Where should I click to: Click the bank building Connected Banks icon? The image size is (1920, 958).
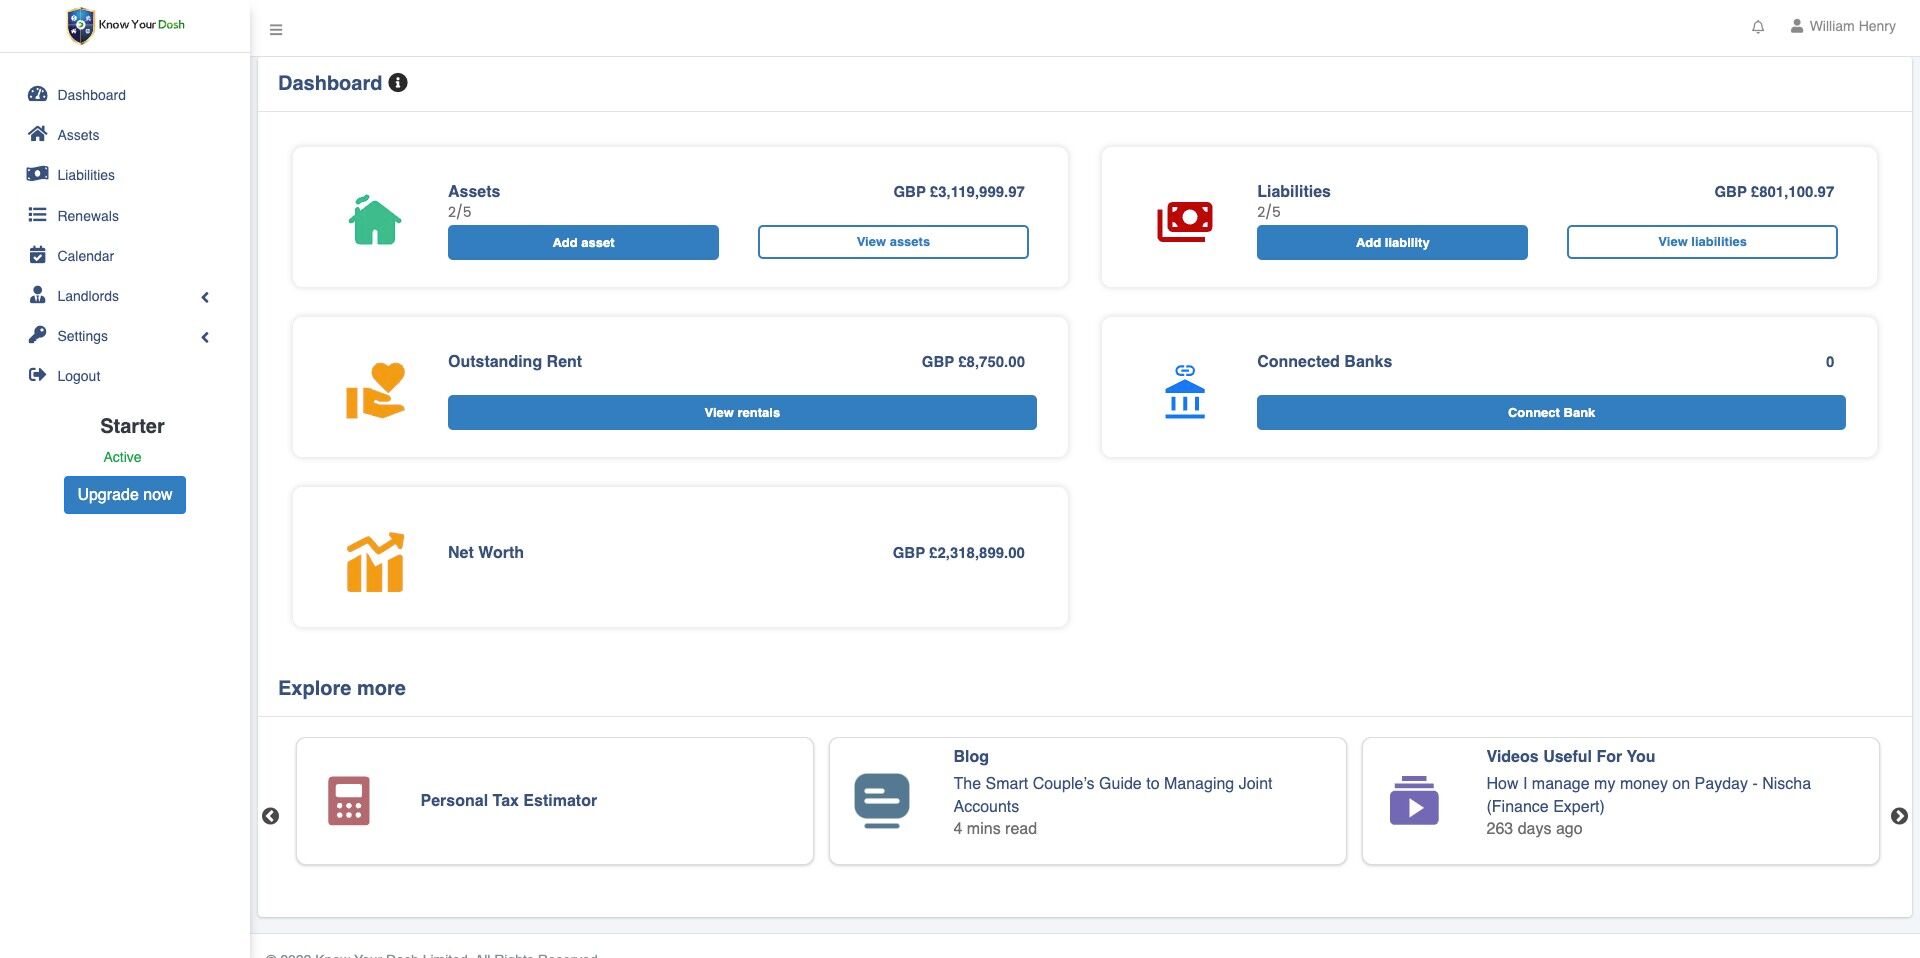click(x=1185, y=391)
